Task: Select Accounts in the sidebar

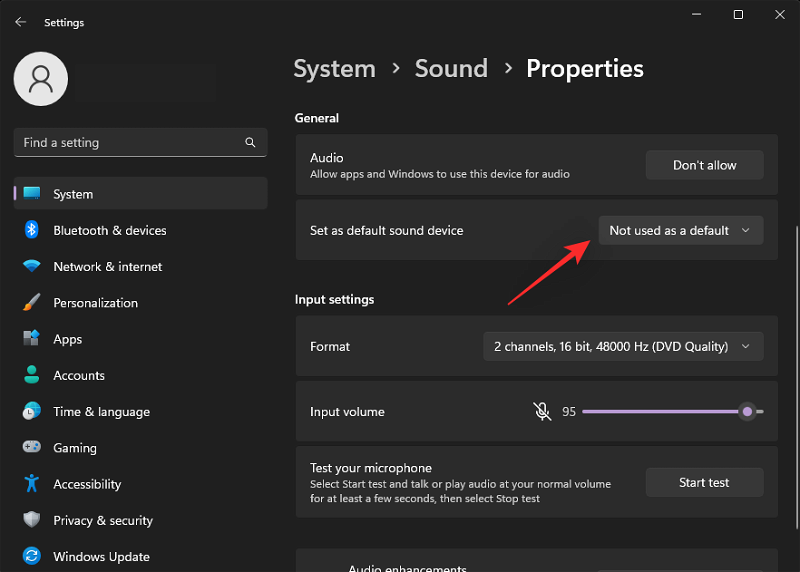Action: click(79, 376)
